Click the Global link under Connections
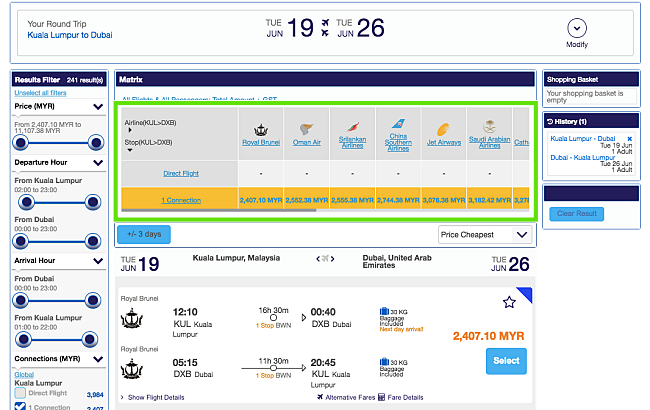This screenshot has height=410, width=650. click(24, 374)
